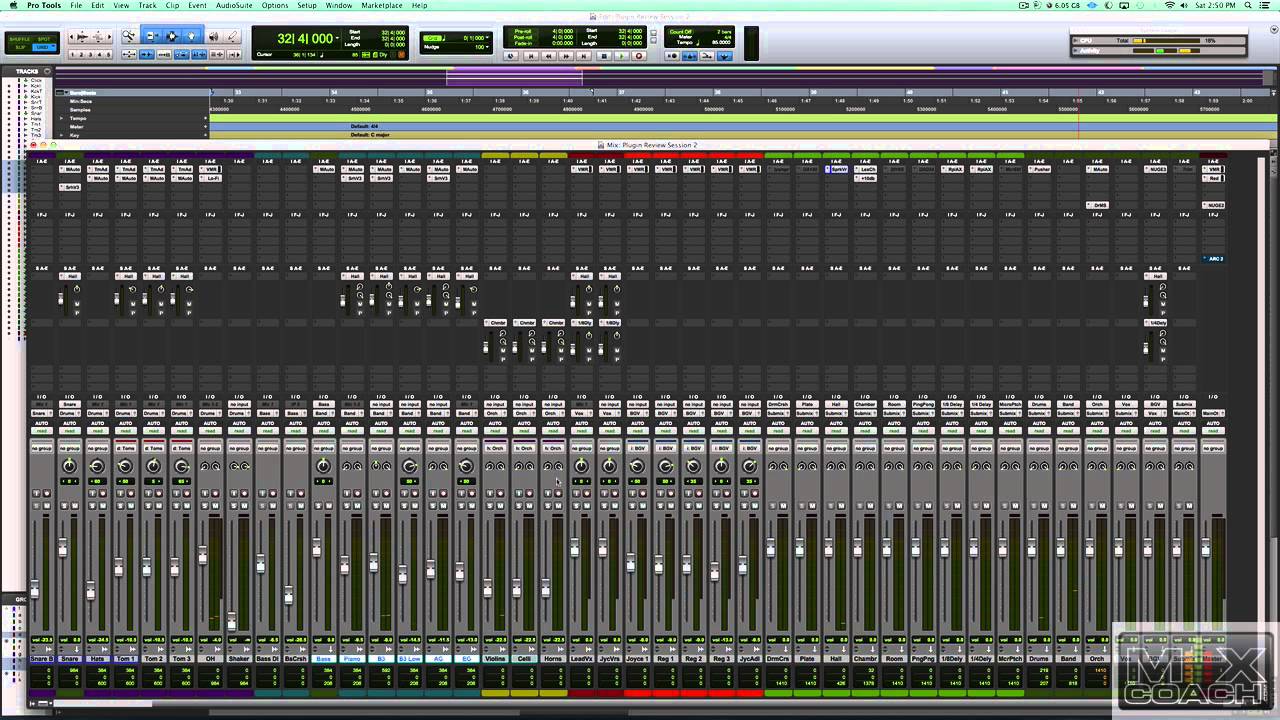
Task: Click the red Record transport button
Action: coord(639,56)
